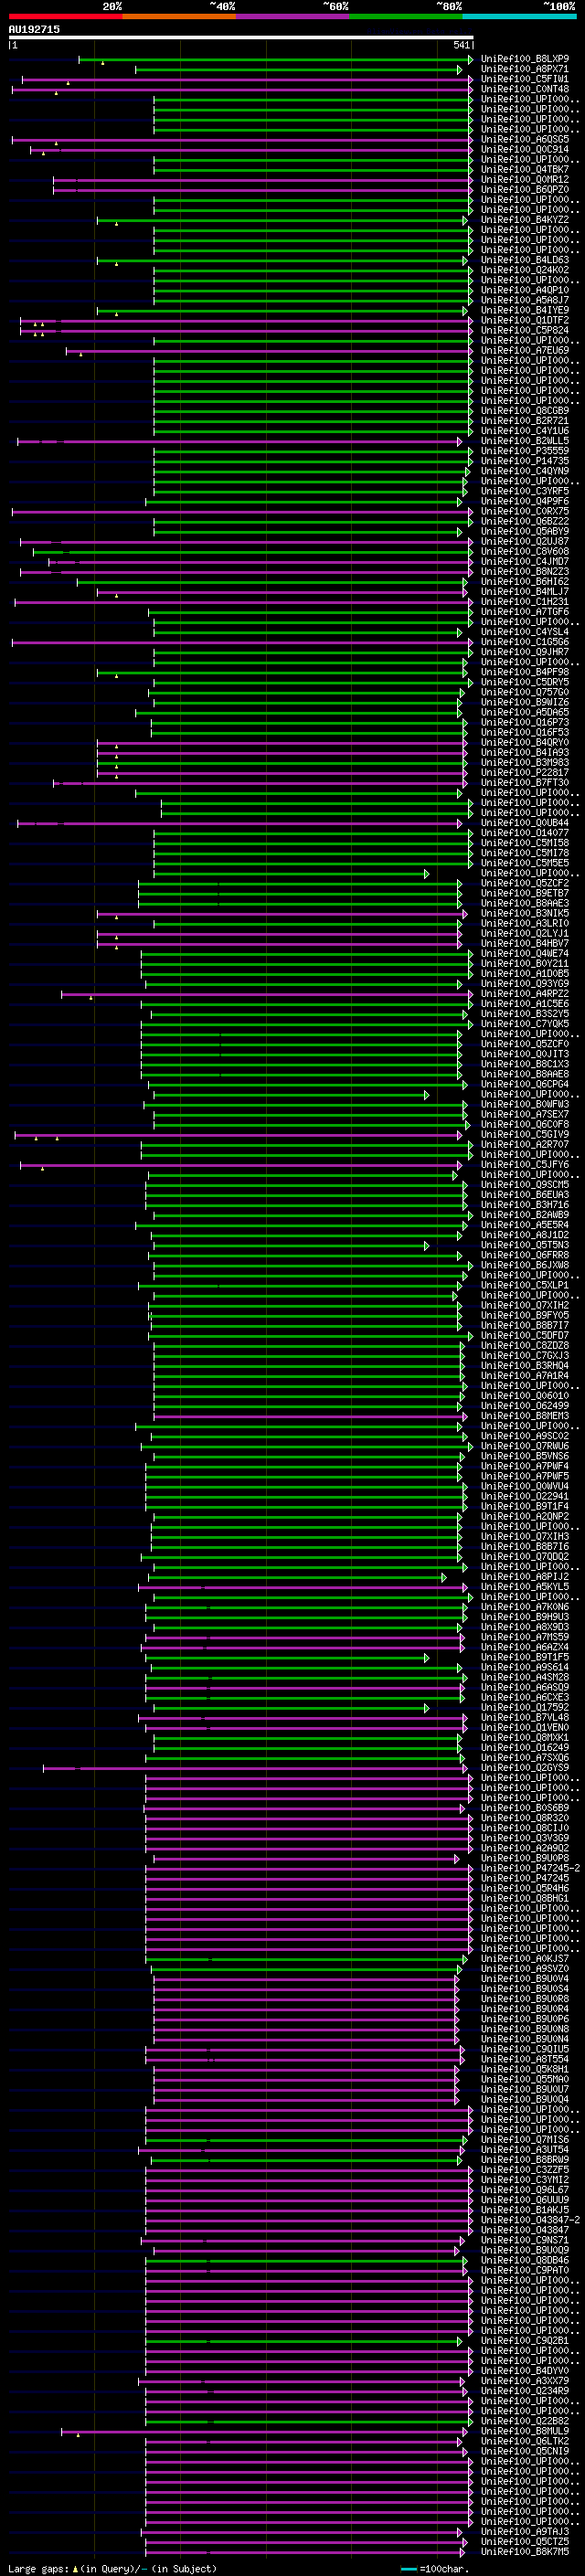Click hit label UniRef100_Q4P9F6
The image size is (585, 2576).
(525, 501)
